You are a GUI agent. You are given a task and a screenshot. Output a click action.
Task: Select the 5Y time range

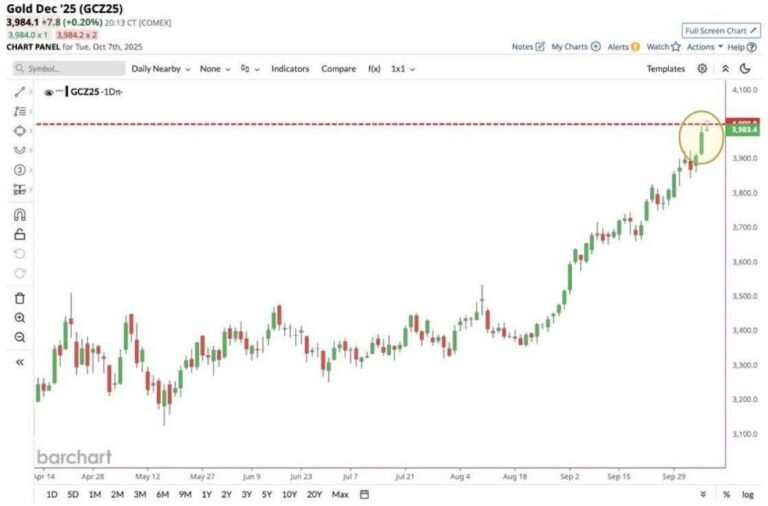(x=267, y=495)
